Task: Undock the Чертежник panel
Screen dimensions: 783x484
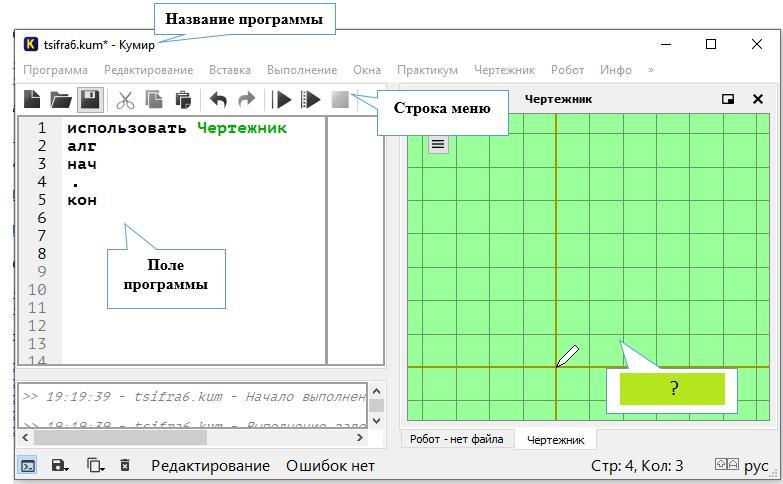Action: 728,99
